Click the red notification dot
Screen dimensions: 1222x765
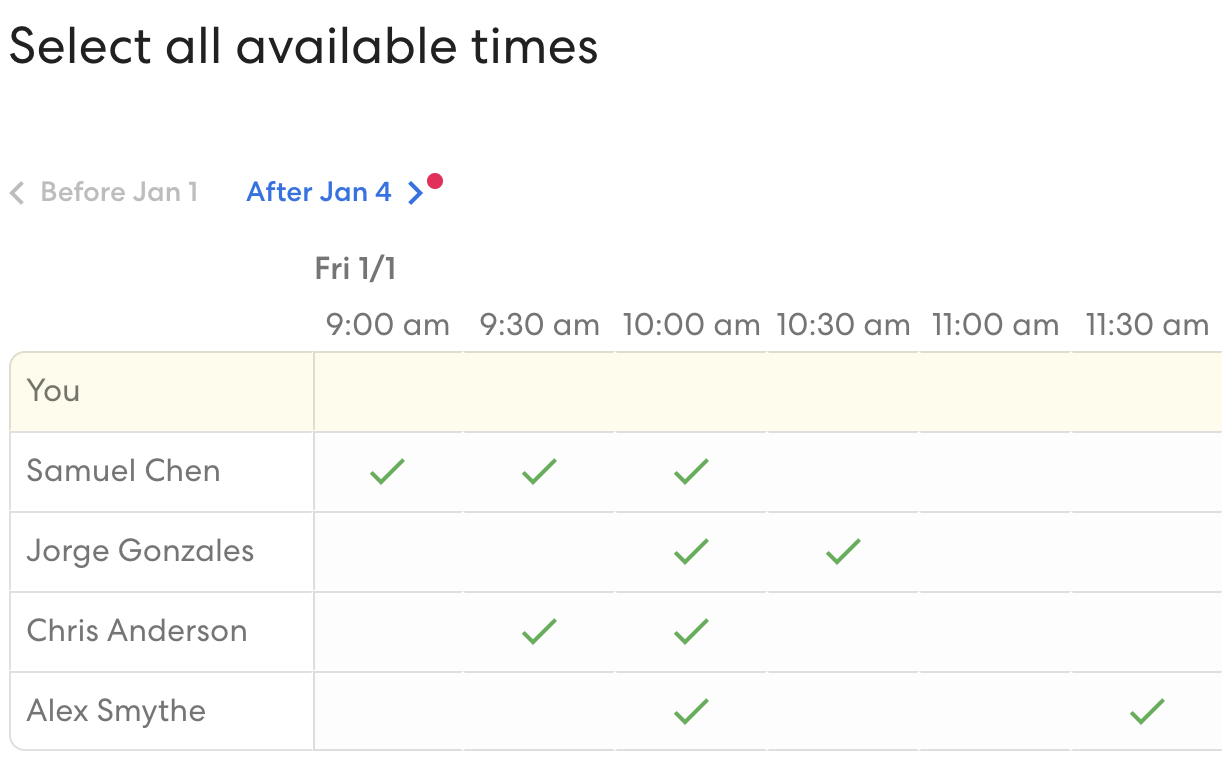coord(434,181)
